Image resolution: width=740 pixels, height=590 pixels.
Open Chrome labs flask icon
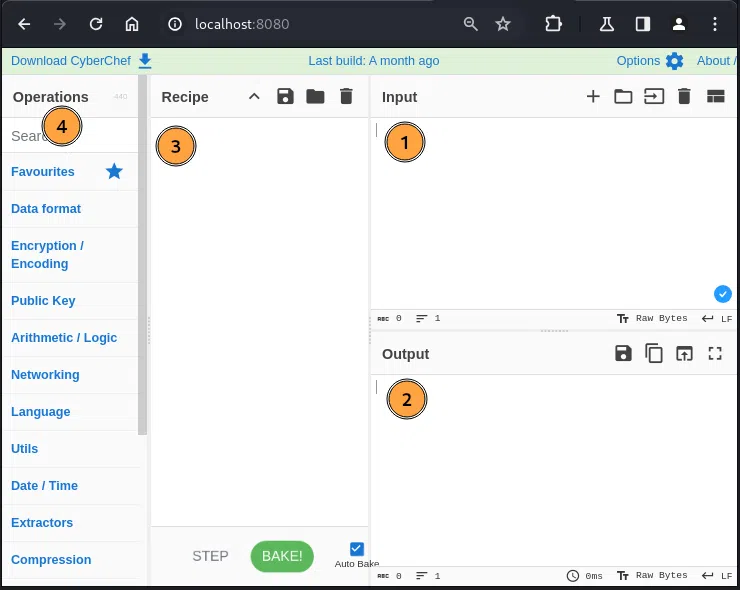pyautogui.click(x=607, y=24)
